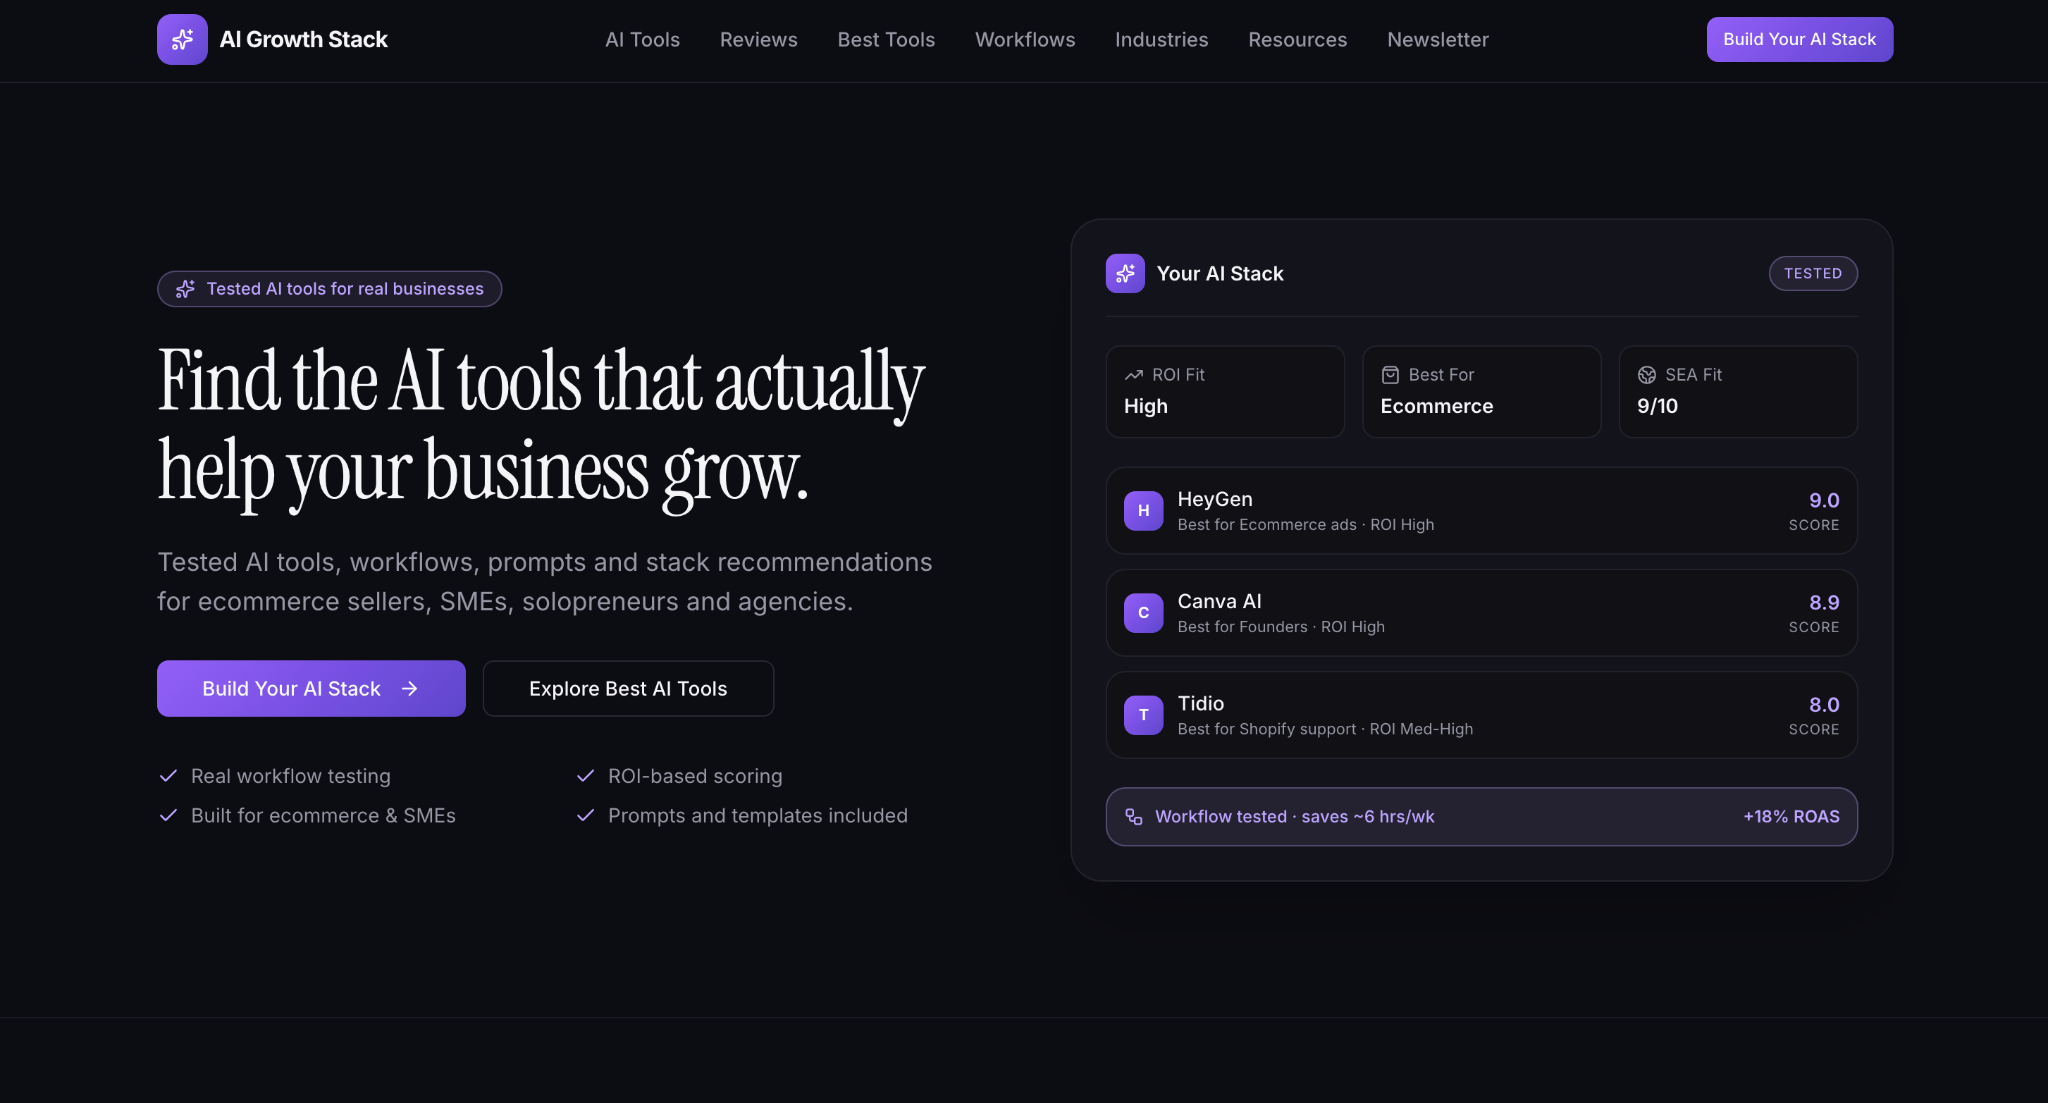The image size is (2048, 1103).
Task: Go to the Newsletter nav link
Action: (x=1437, y=39)
